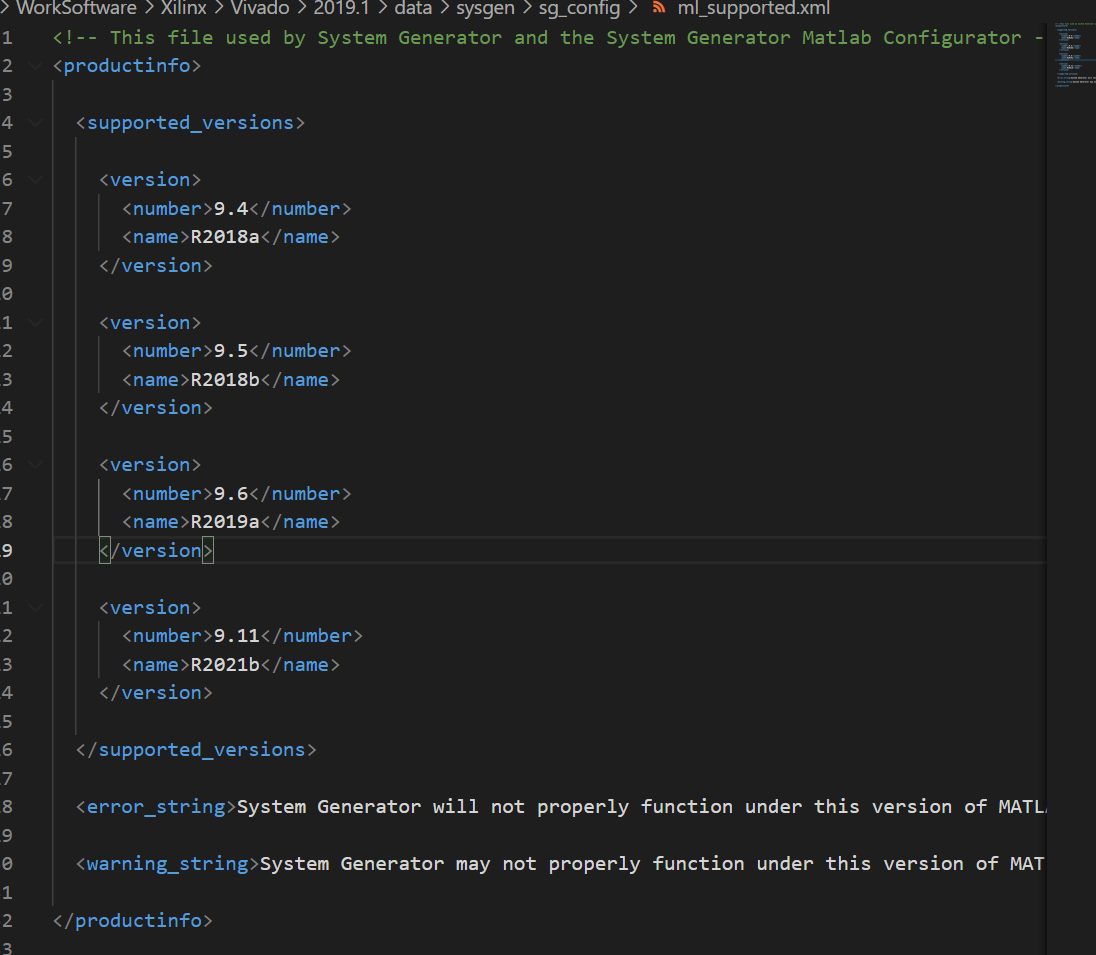Select Xilinx in the breadcrumb path
1096x955 pixels.
point(183,9)
